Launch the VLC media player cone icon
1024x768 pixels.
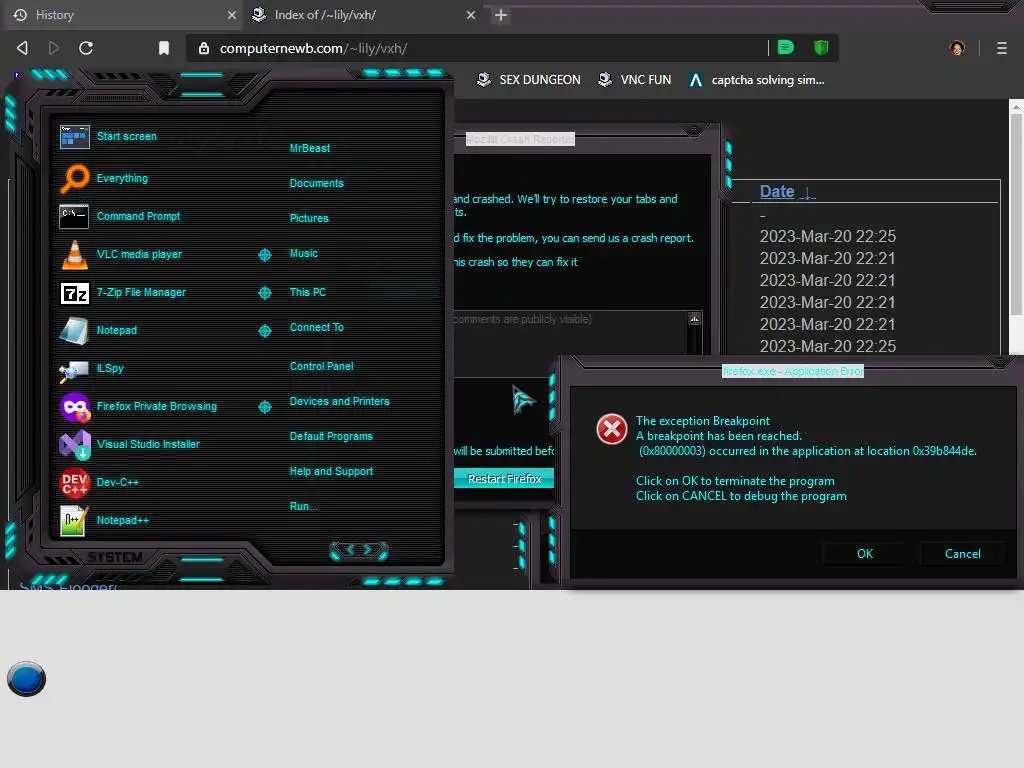(x=74, y=255)
